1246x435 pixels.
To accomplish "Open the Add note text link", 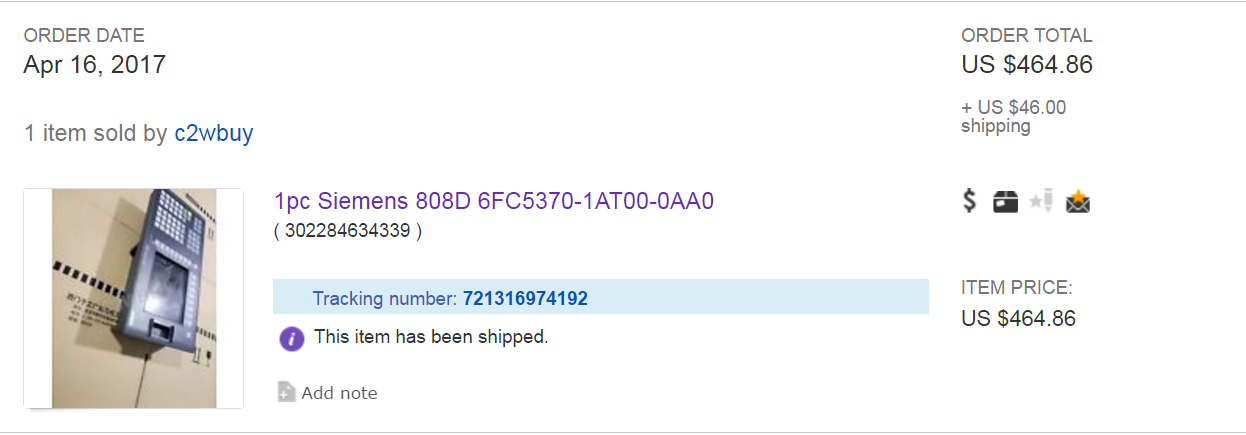I will tap(339, 393).
